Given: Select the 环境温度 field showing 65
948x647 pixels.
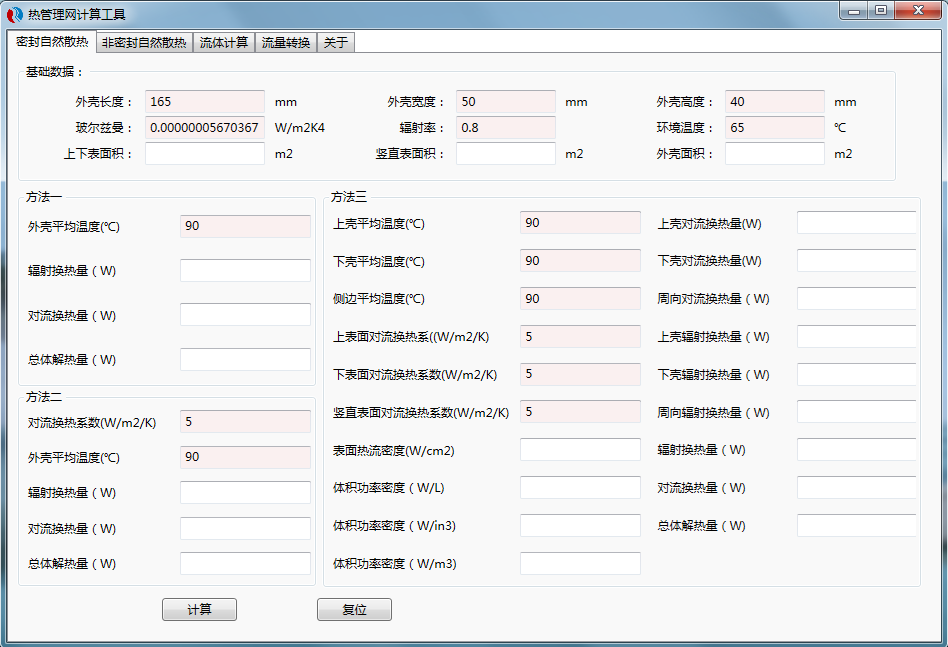Looking at the screenshot, I should pyautogui.click(x=774, y=127).
